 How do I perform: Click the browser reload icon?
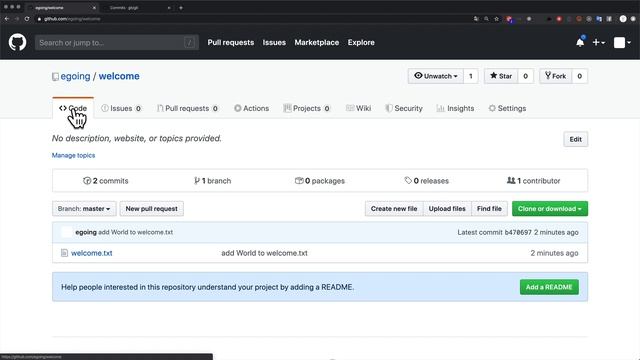coord(27,19)
